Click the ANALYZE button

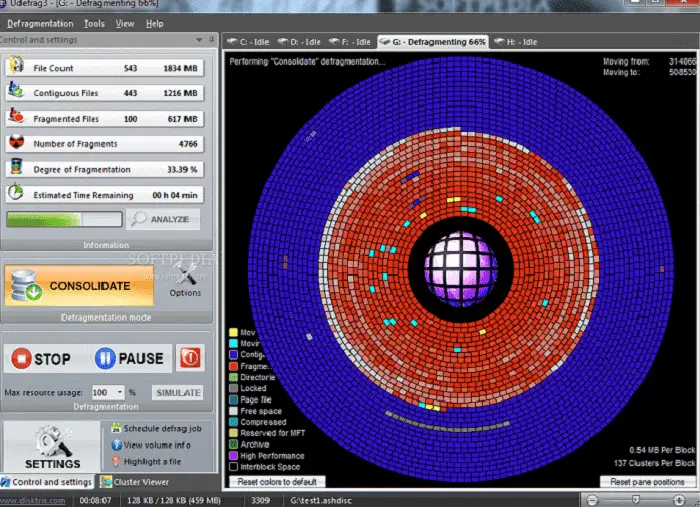[162, 219]
